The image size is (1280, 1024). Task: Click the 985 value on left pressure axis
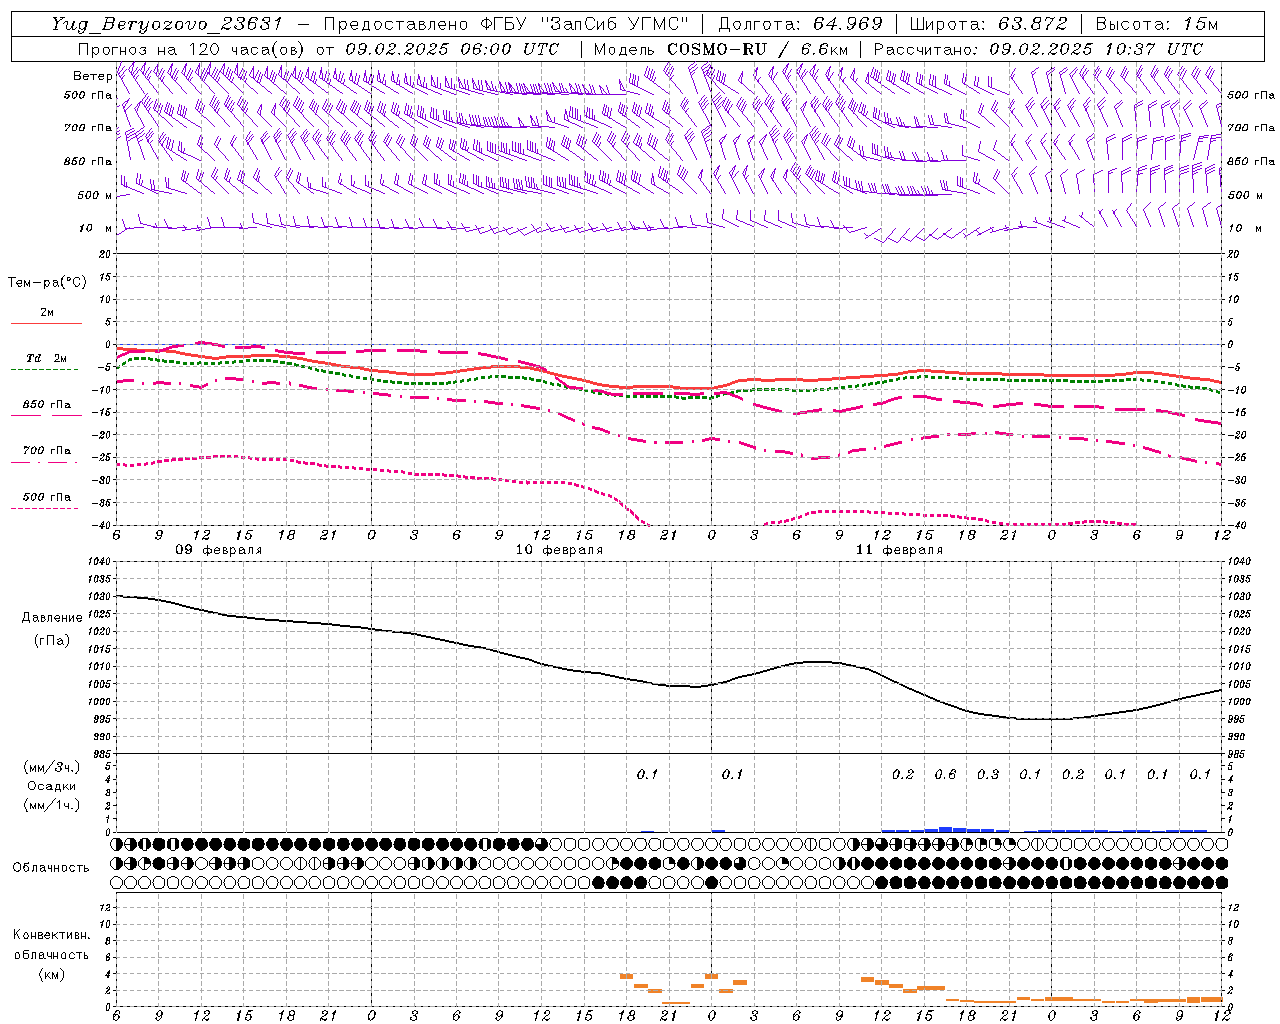[x=101, y=755]
